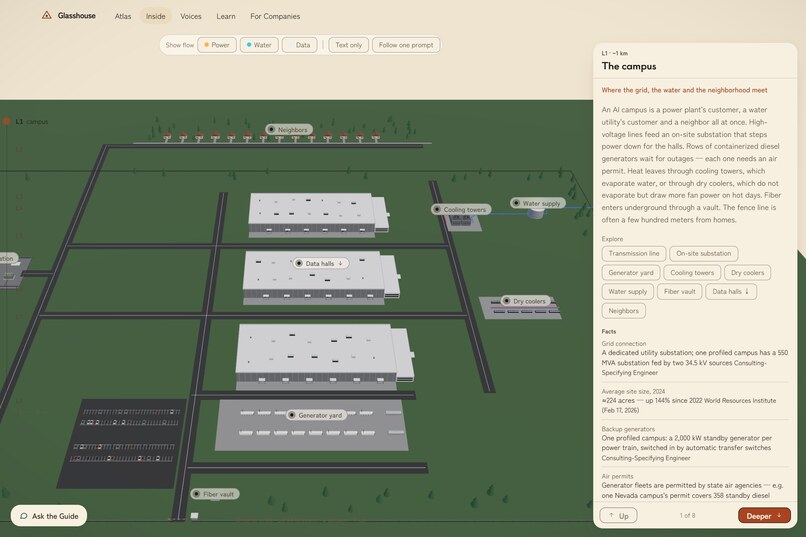Toggle the Power flow overlay
The width and height of the screenshot is (806, 537).
[217, 45]
